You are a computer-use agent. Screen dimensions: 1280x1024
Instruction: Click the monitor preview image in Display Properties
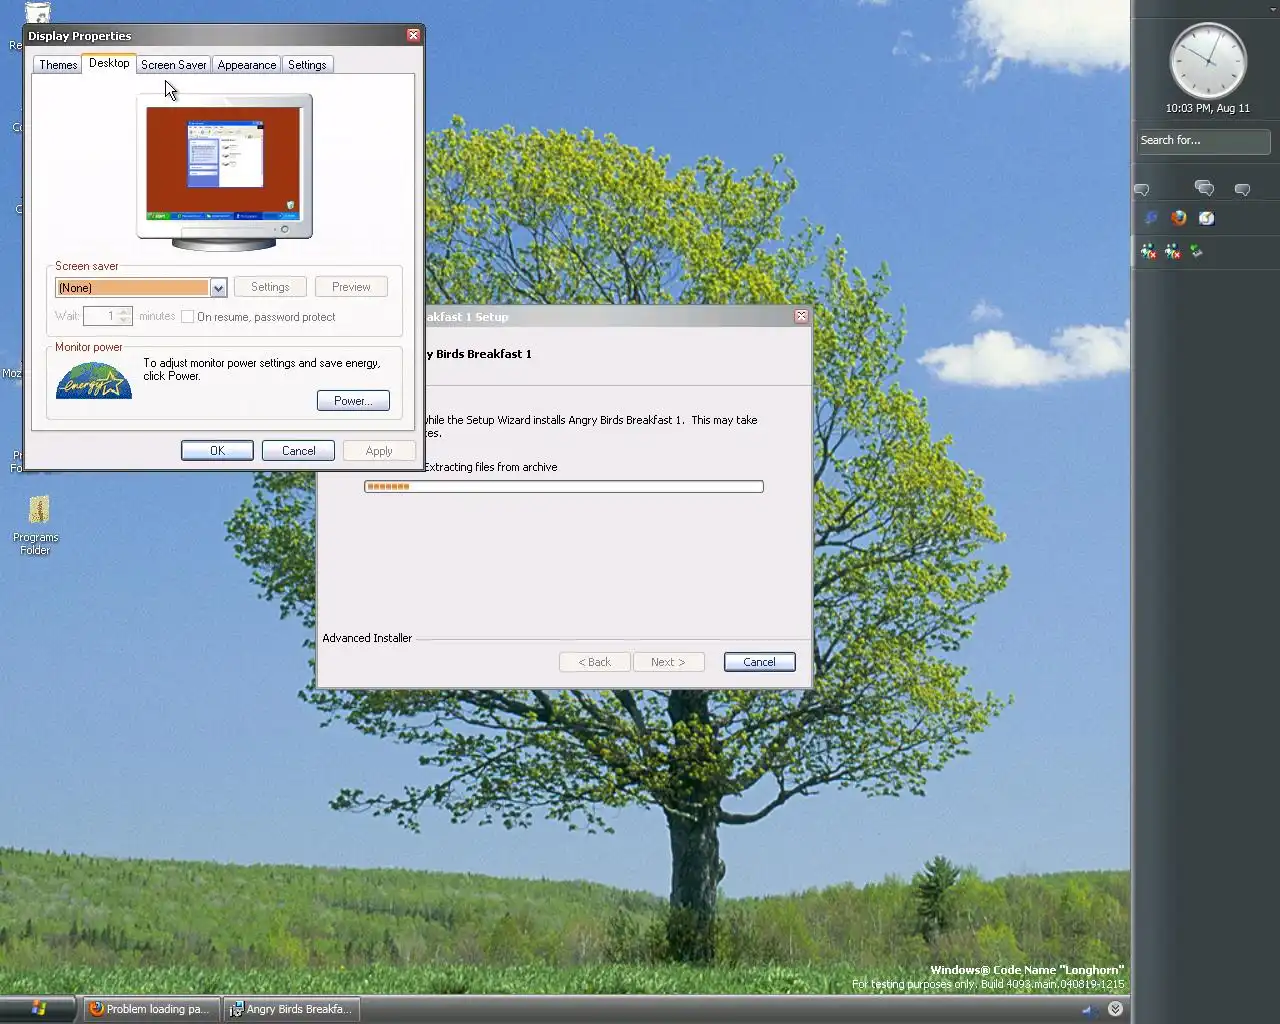pos(224,171)
